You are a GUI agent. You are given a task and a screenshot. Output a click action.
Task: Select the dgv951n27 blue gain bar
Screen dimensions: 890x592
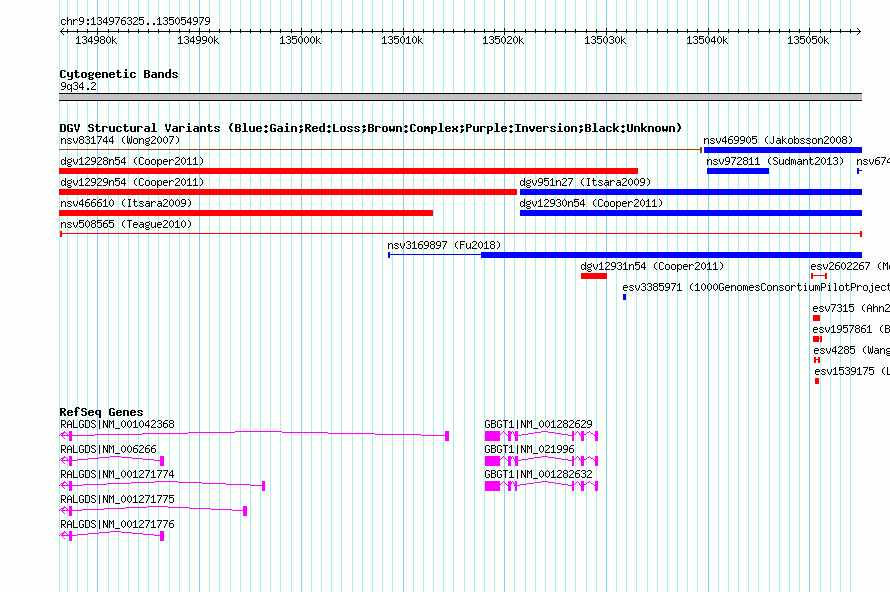(691, 192)
